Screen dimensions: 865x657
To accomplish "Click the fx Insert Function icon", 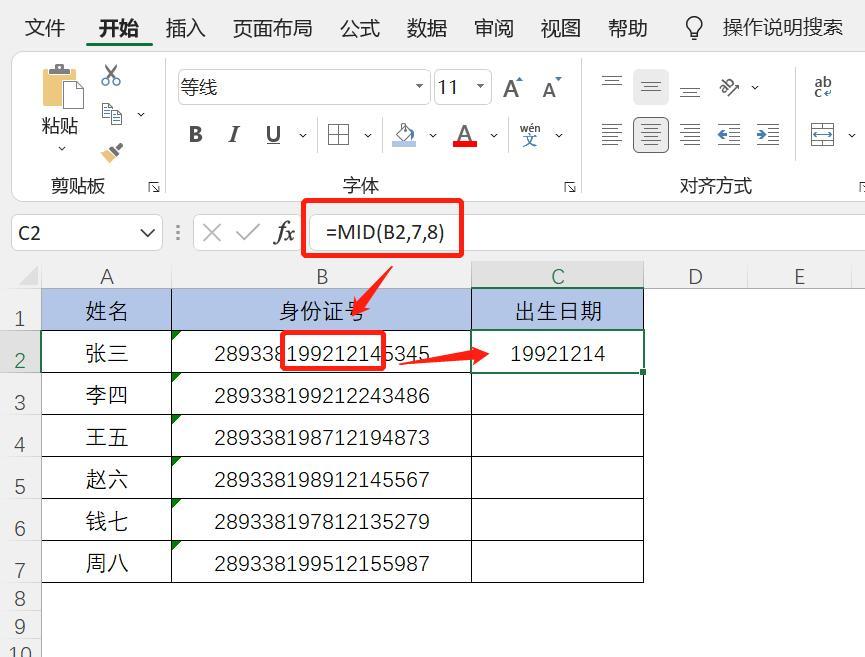I will (284, 233).
